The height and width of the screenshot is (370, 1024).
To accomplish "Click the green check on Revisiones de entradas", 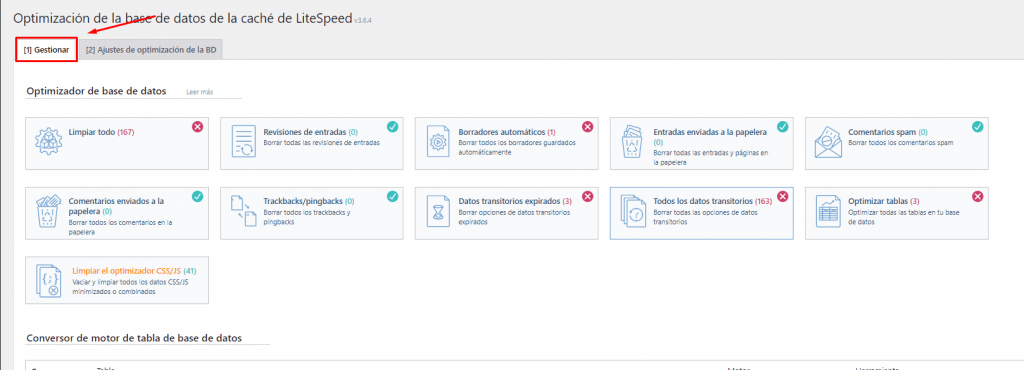I will tap(392, 127).
